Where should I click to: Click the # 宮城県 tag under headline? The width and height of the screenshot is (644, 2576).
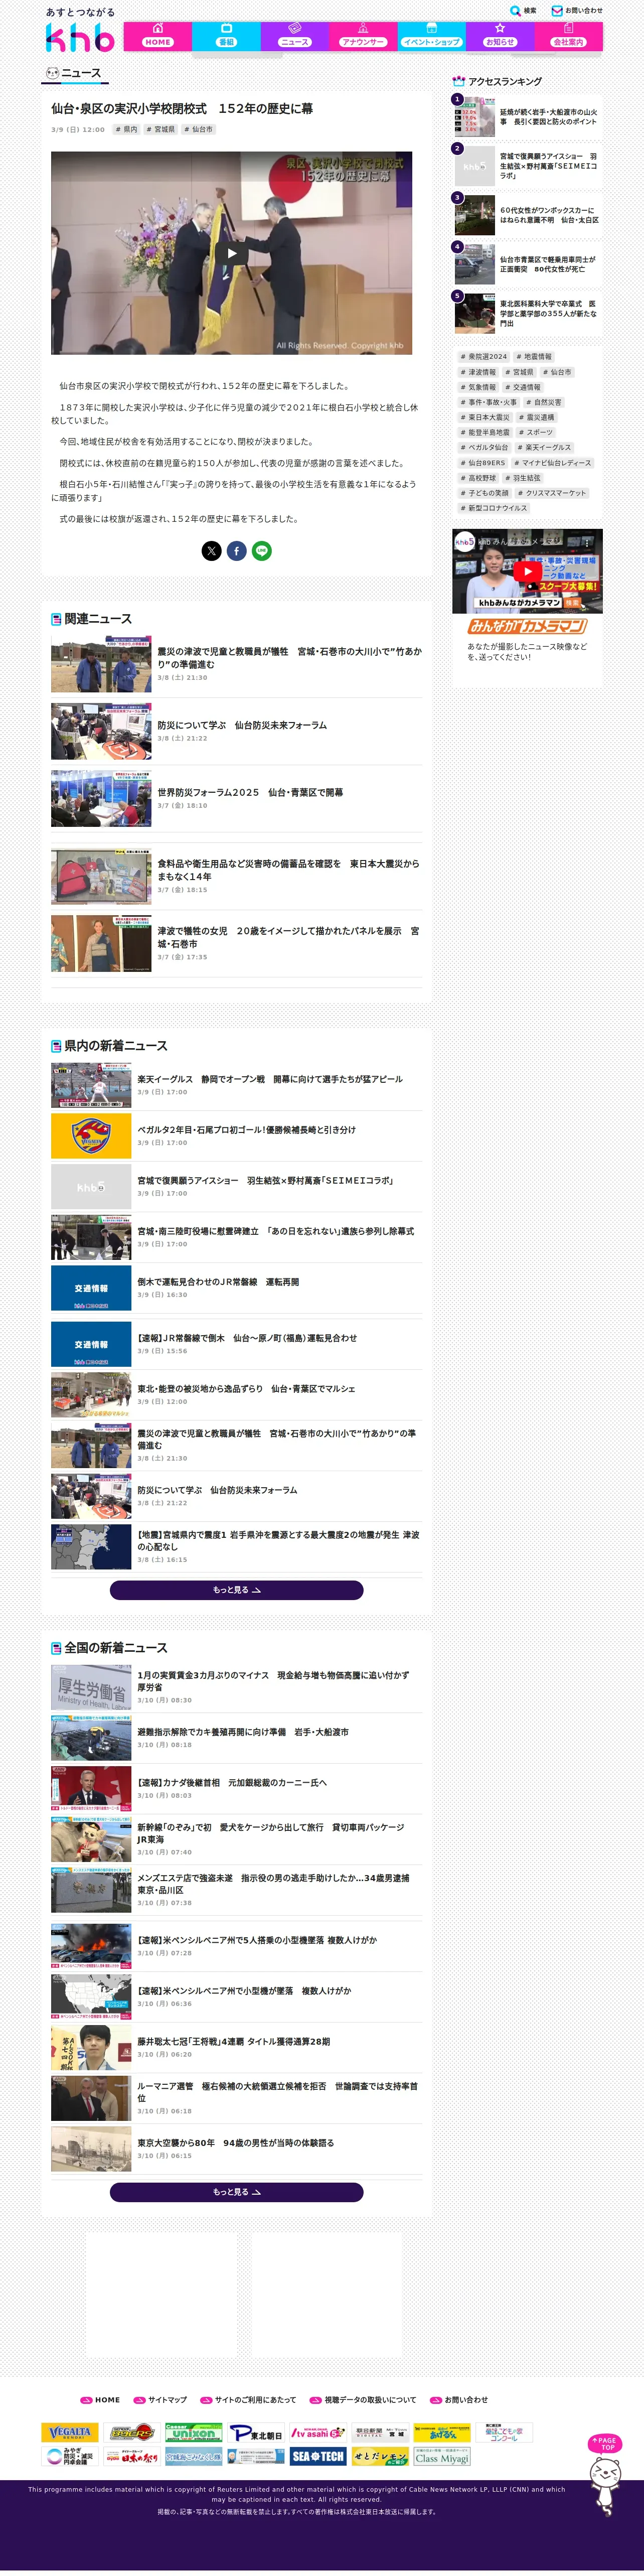(160, 129)
